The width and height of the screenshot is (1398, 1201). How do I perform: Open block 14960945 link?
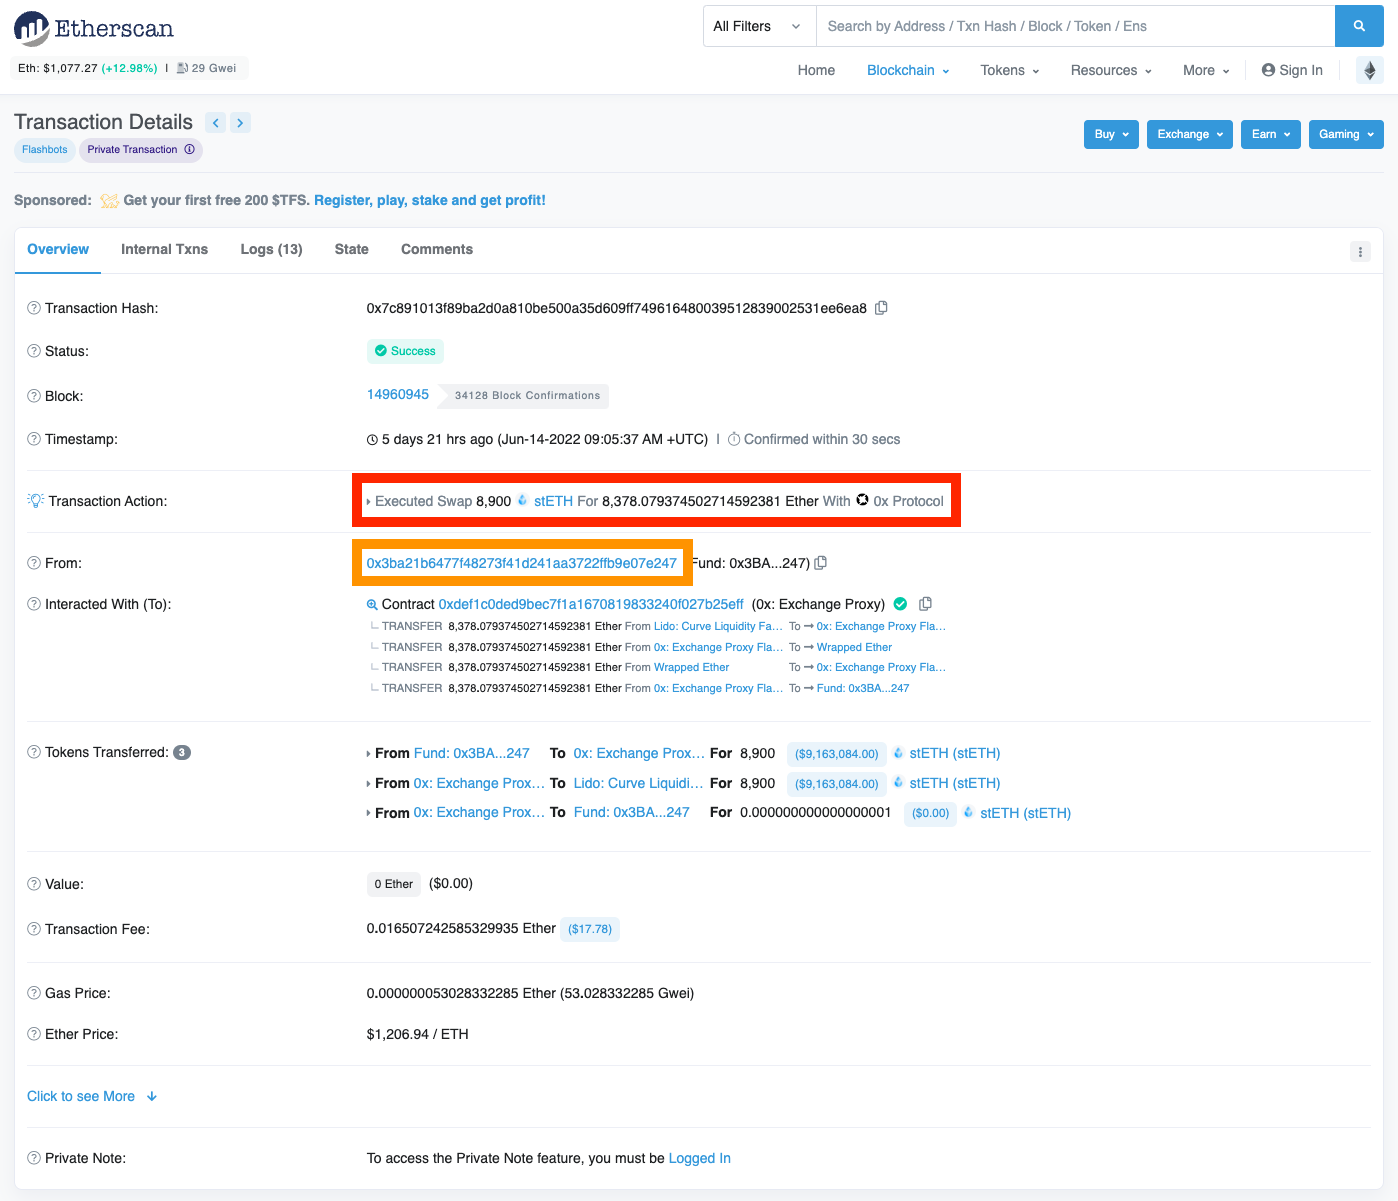click(398, 394)
